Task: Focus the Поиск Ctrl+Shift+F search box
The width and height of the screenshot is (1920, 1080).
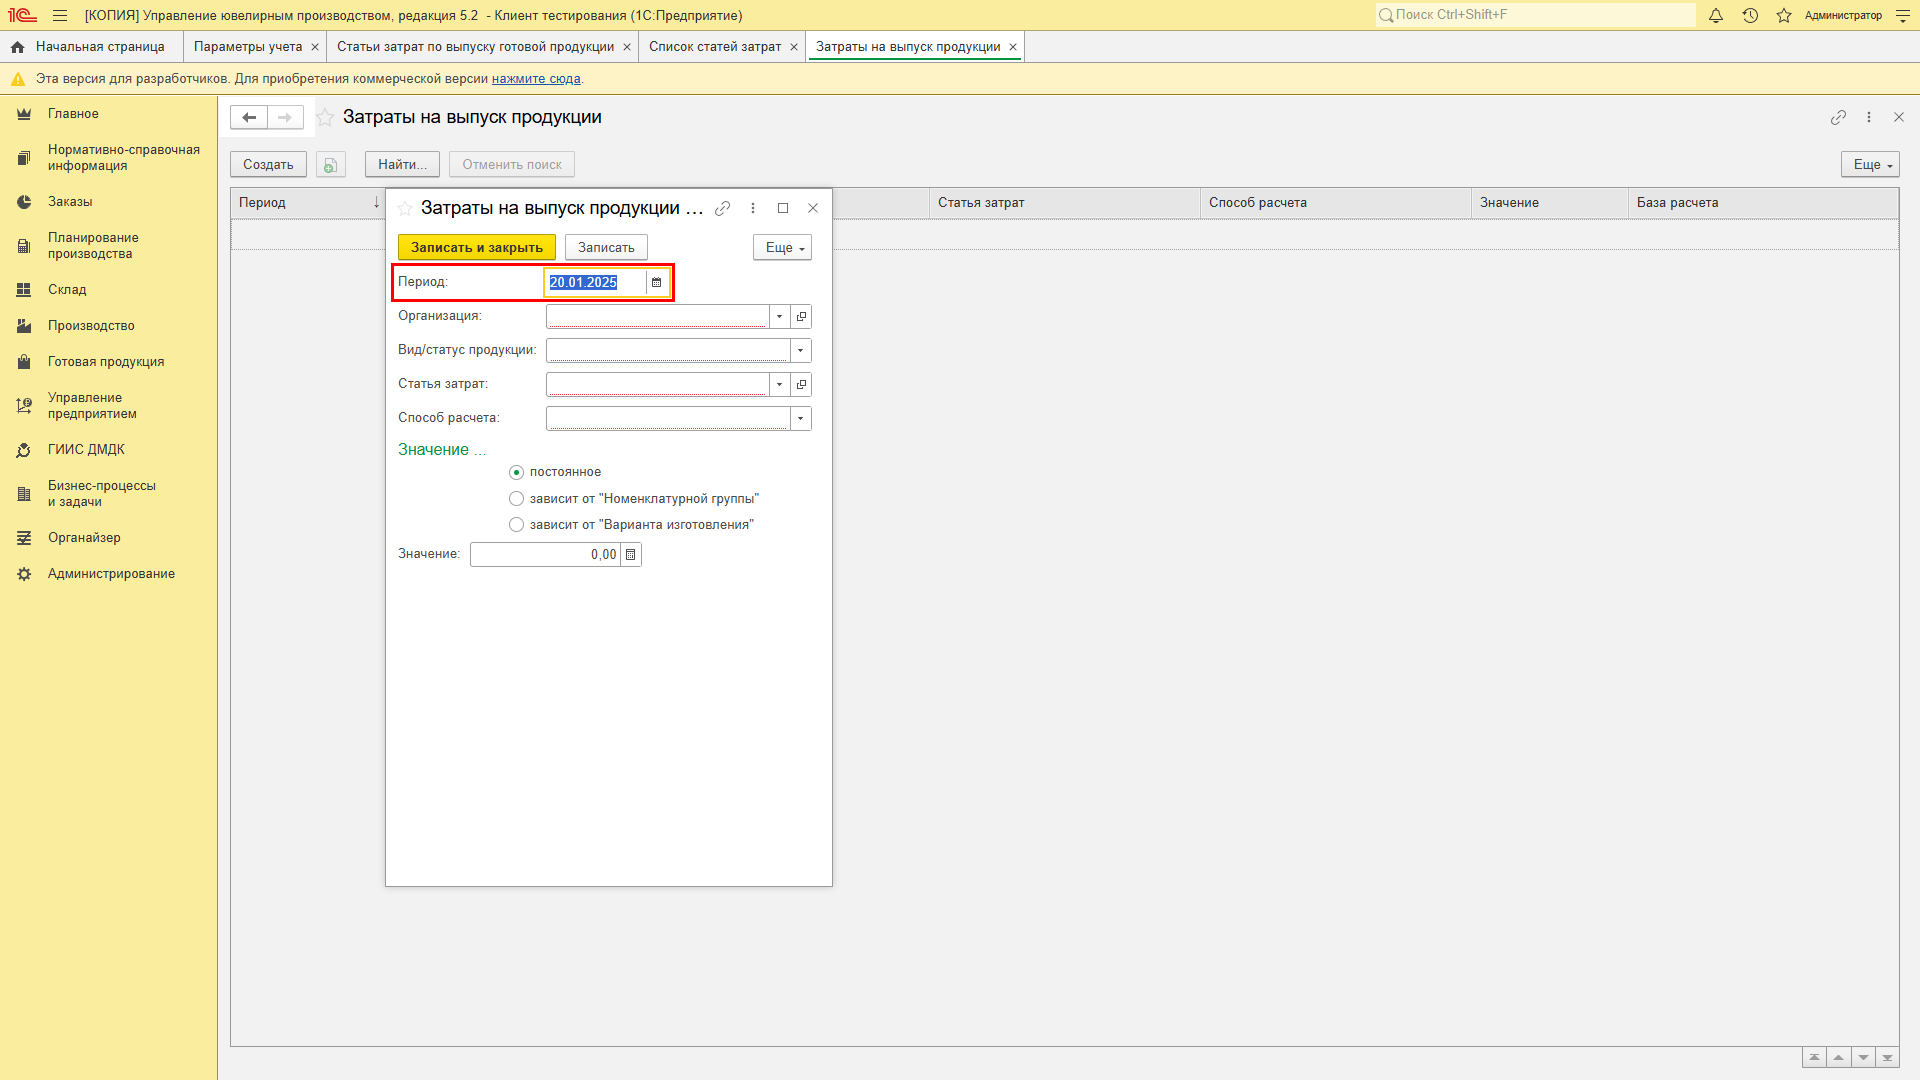Action: (1536, 15)
